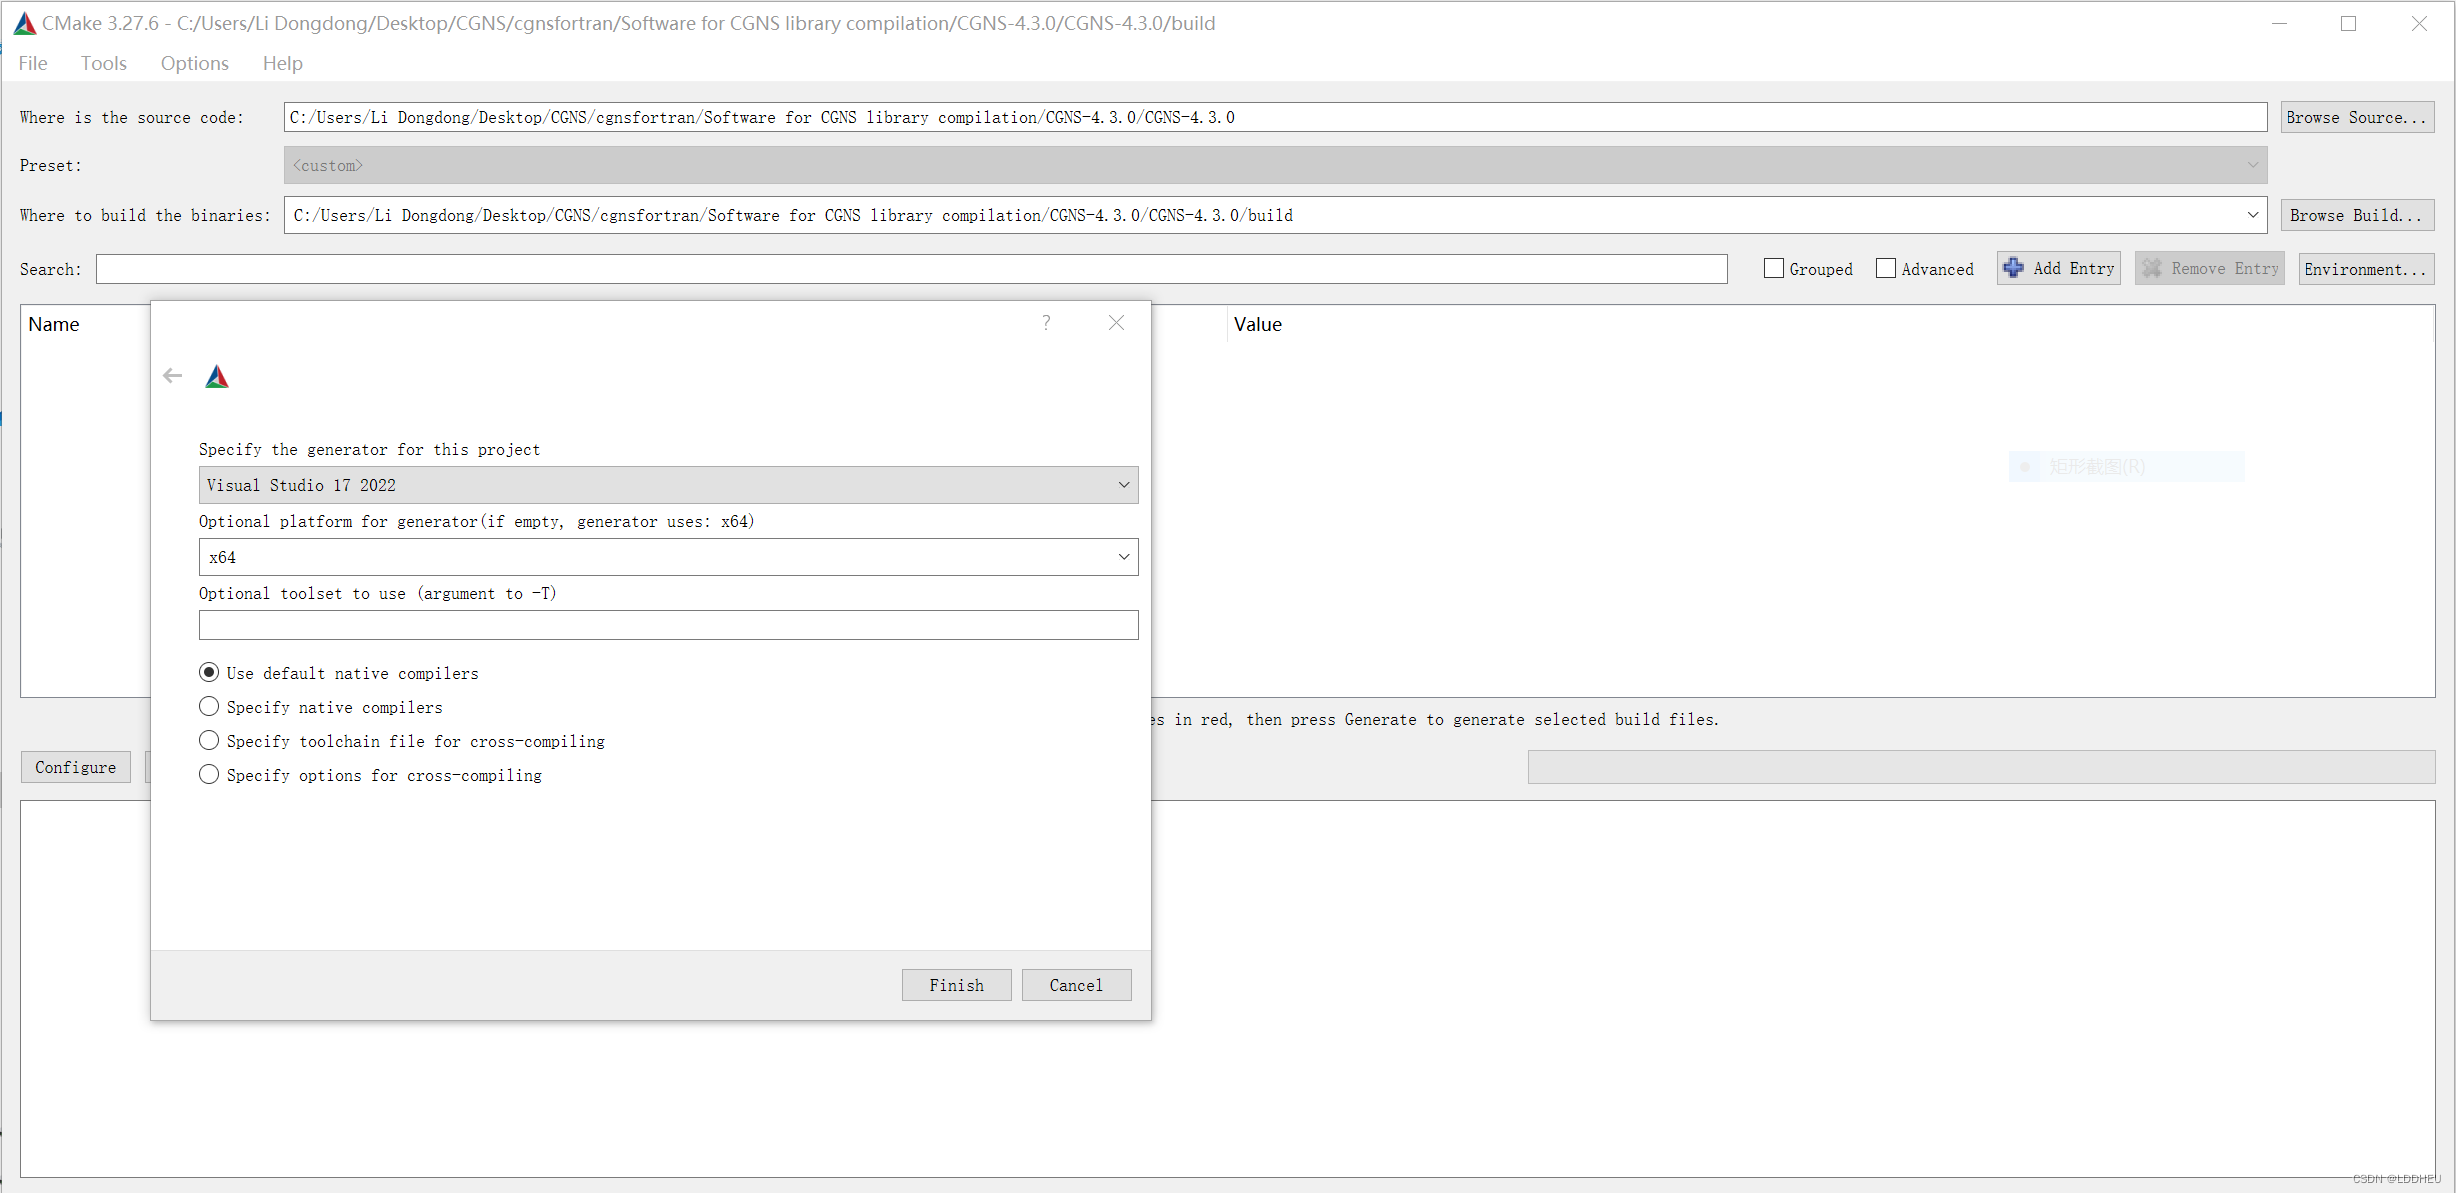Click the Environment button
This screenshot has height=1193, width=2456.
pyautogui.click(x=2366, y=269)
